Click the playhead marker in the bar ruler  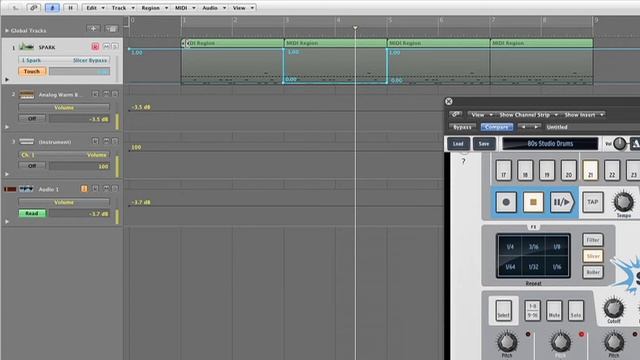(x=355, y=27)
